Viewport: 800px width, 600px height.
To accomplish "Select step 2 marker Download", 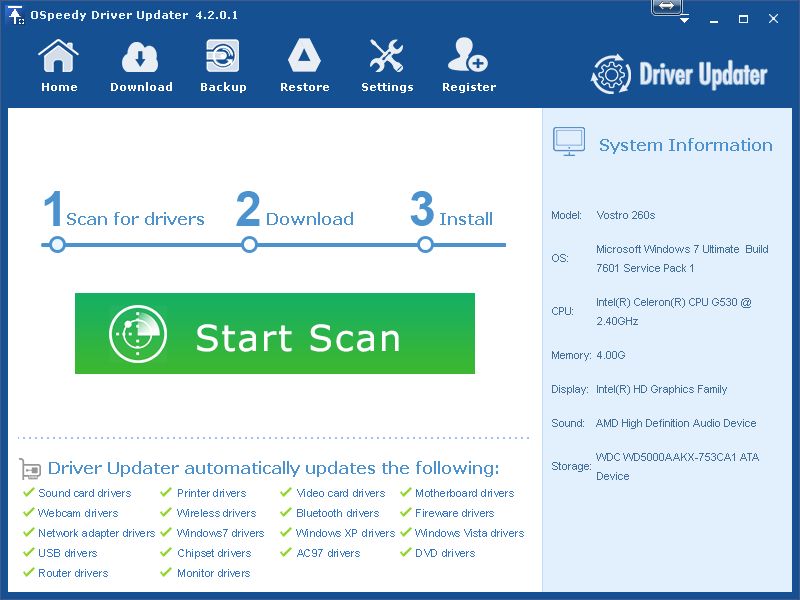I will (x=249, y=244).
